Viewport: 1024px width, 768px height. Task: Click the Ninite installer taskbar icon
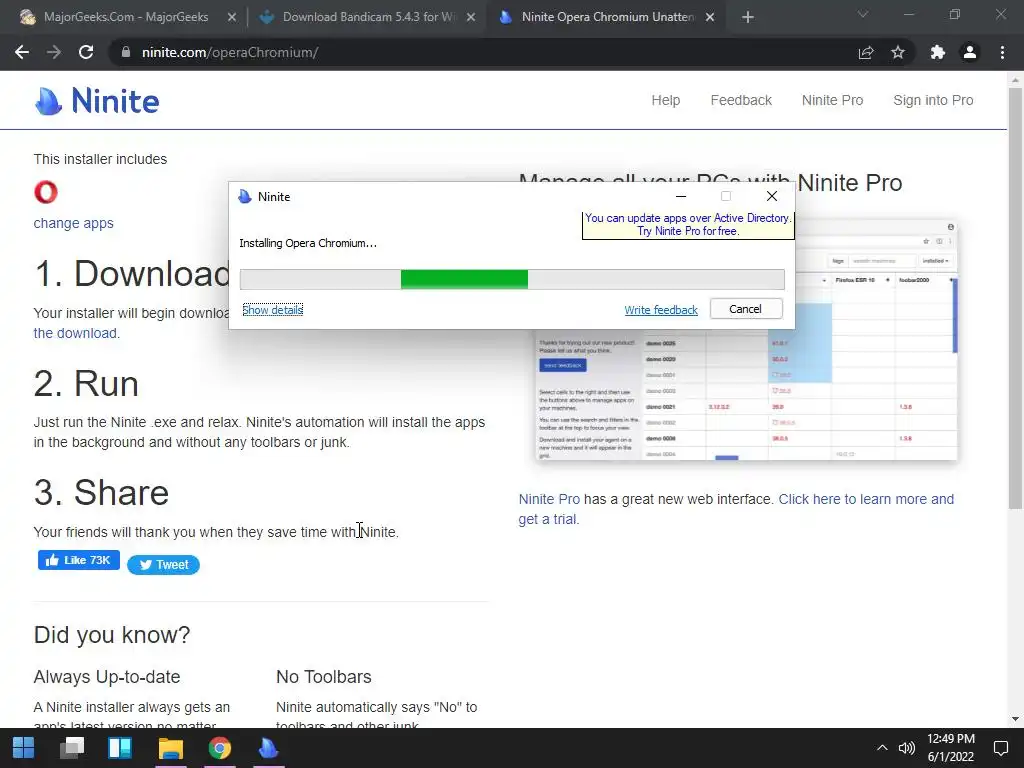tap(268, 748)
